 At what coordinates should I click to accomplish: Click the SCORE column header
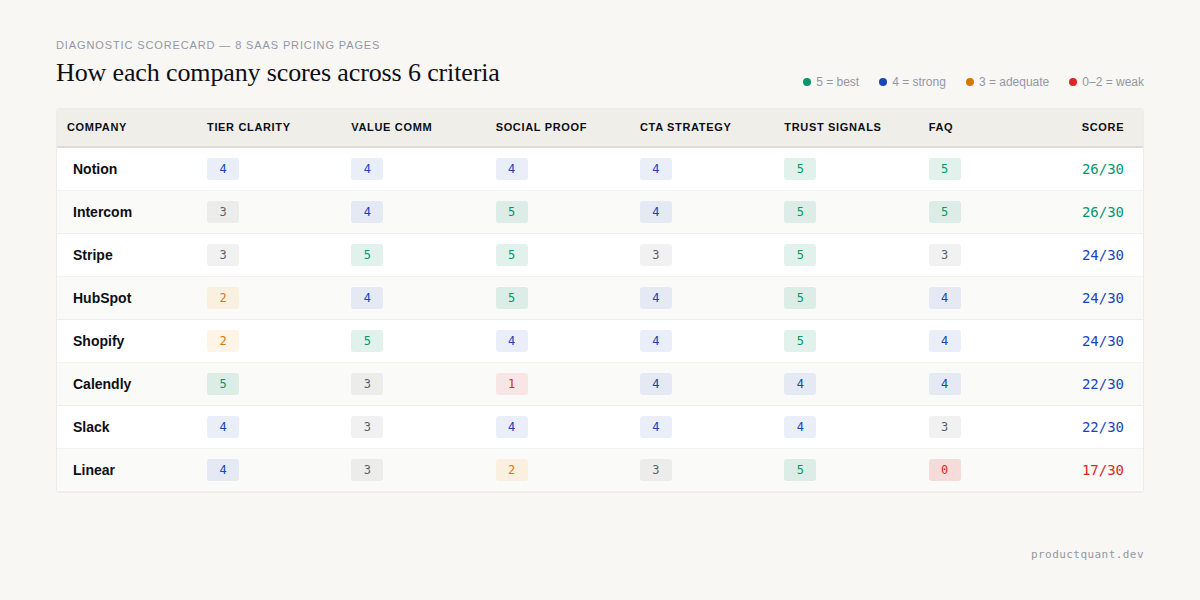point(1102,127)
